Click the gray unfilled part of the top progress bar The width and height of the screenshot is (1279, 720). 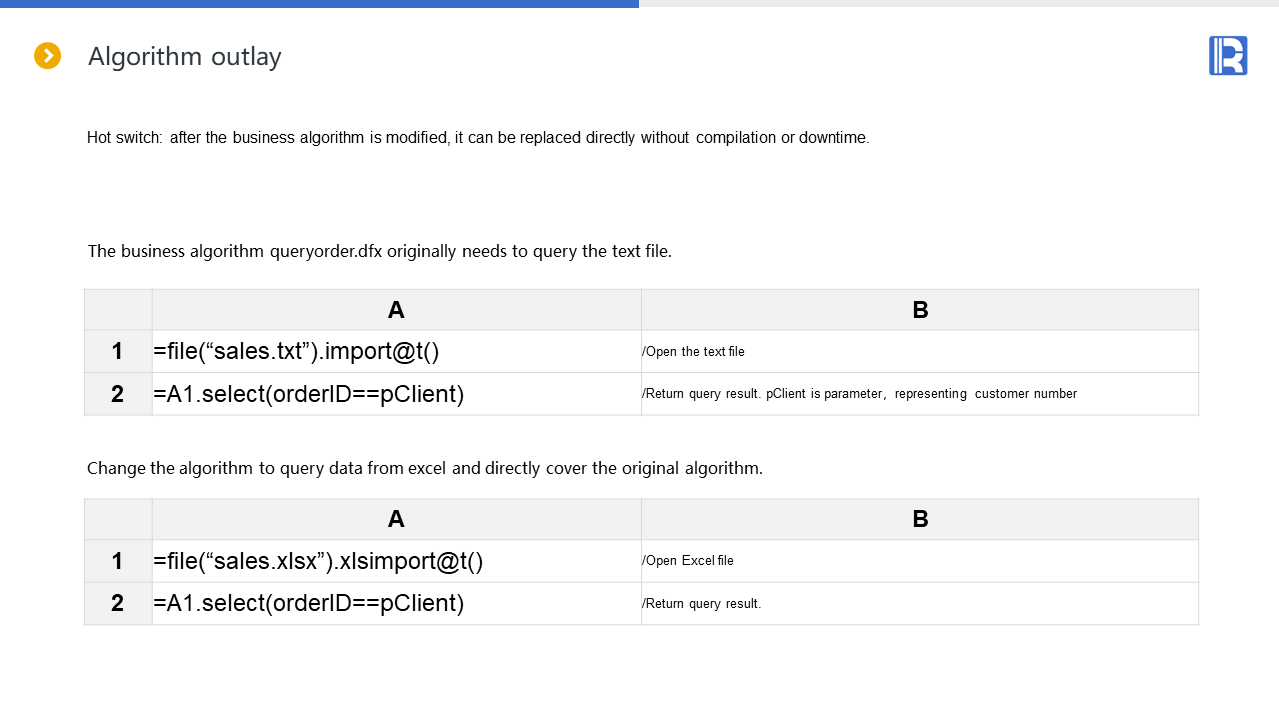click(958, 4)
